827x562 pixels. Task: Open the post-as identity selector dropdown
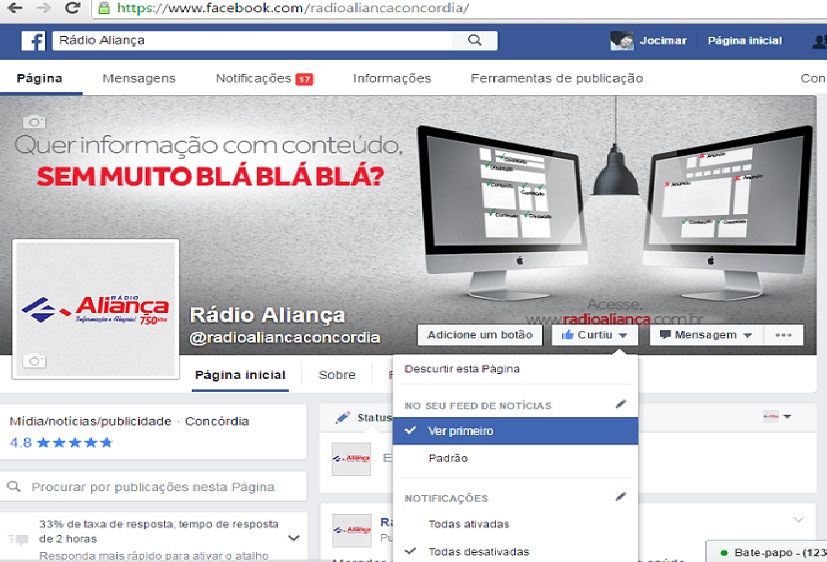pos(777,416)
